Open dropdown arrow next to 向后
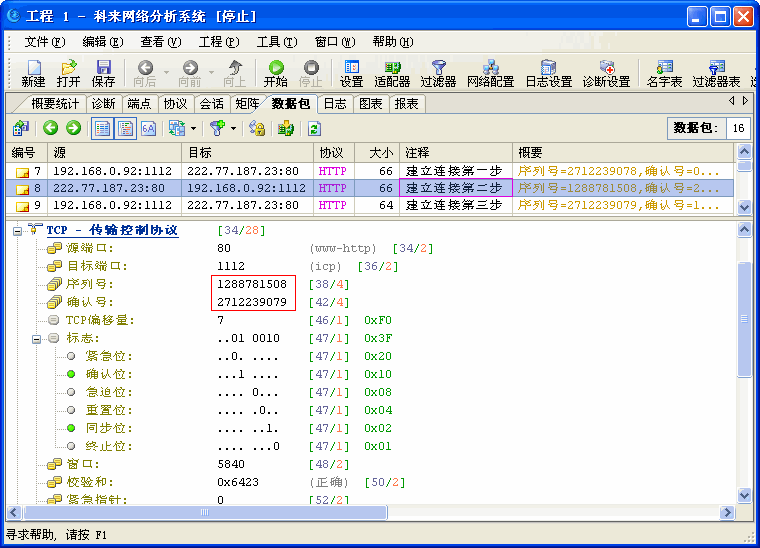The image size is (760, 548). [166, 72]
